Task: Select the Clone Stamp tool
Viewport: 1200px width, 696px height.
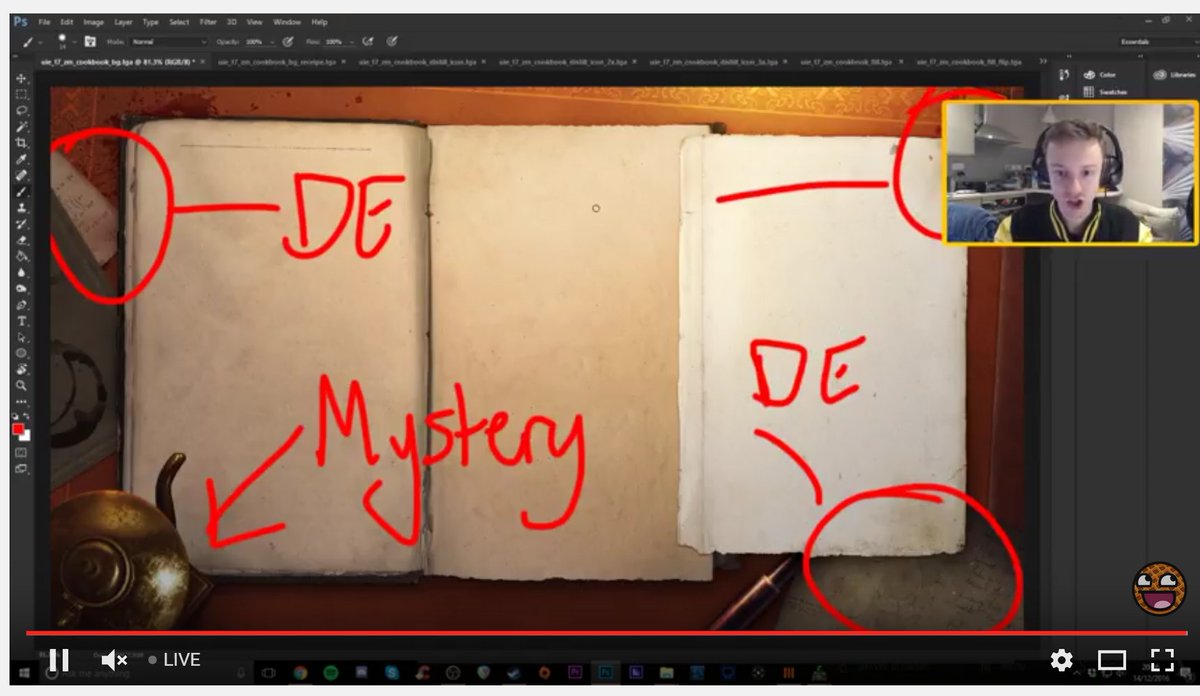Action: point(22,207)
